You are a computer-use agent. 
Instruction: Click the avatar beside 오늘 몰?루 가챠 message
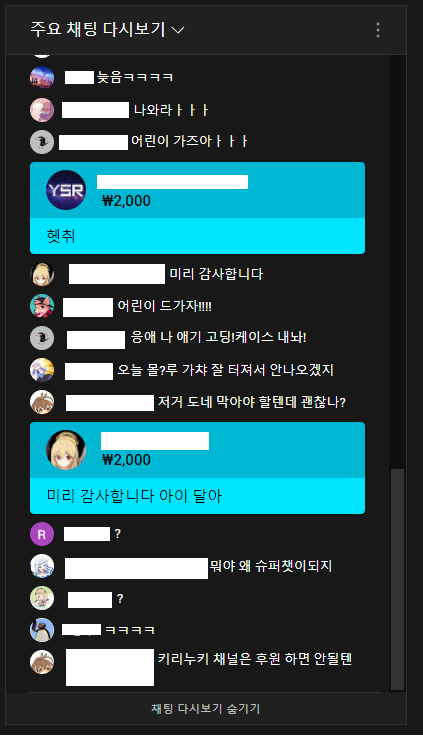pos(42,370)
